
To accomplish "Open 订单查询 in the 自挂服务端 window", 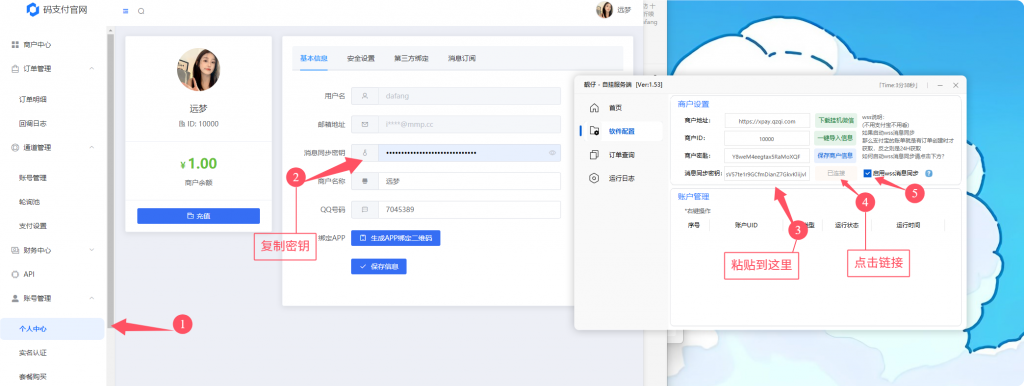I will coord(622,155).
